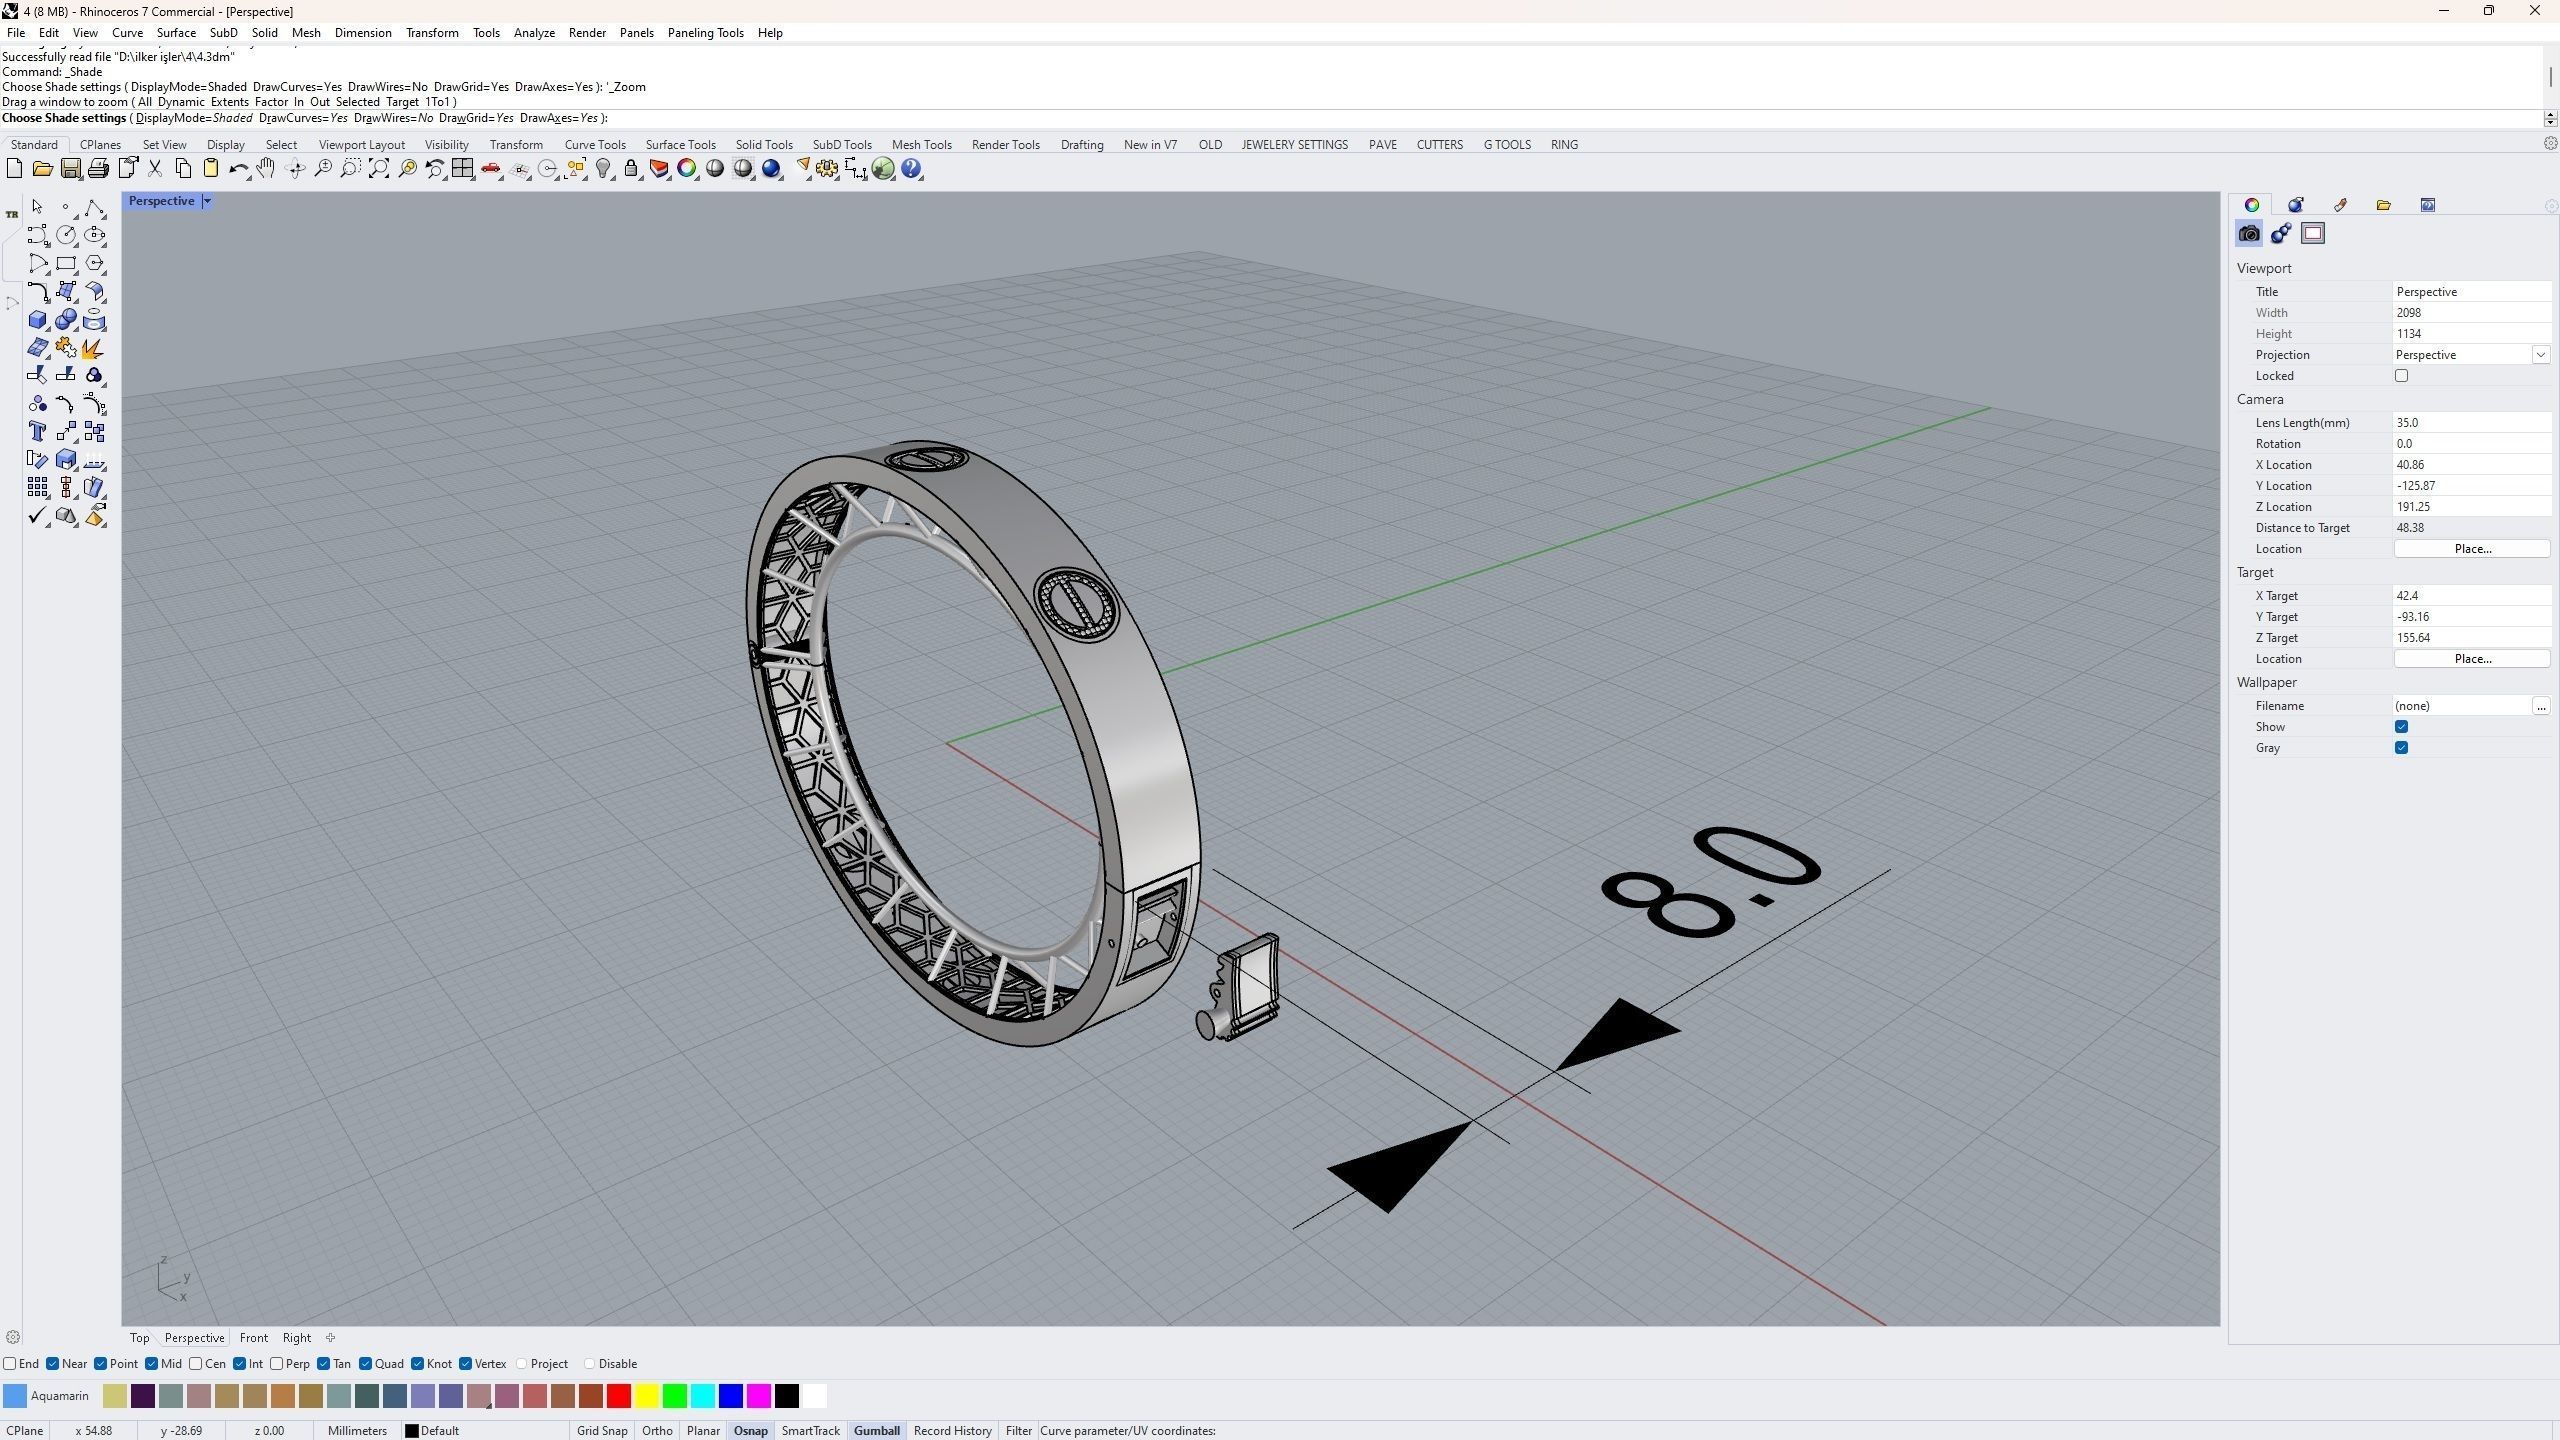
Task: Select the Rotate view tool
Action: coord(295,169)
